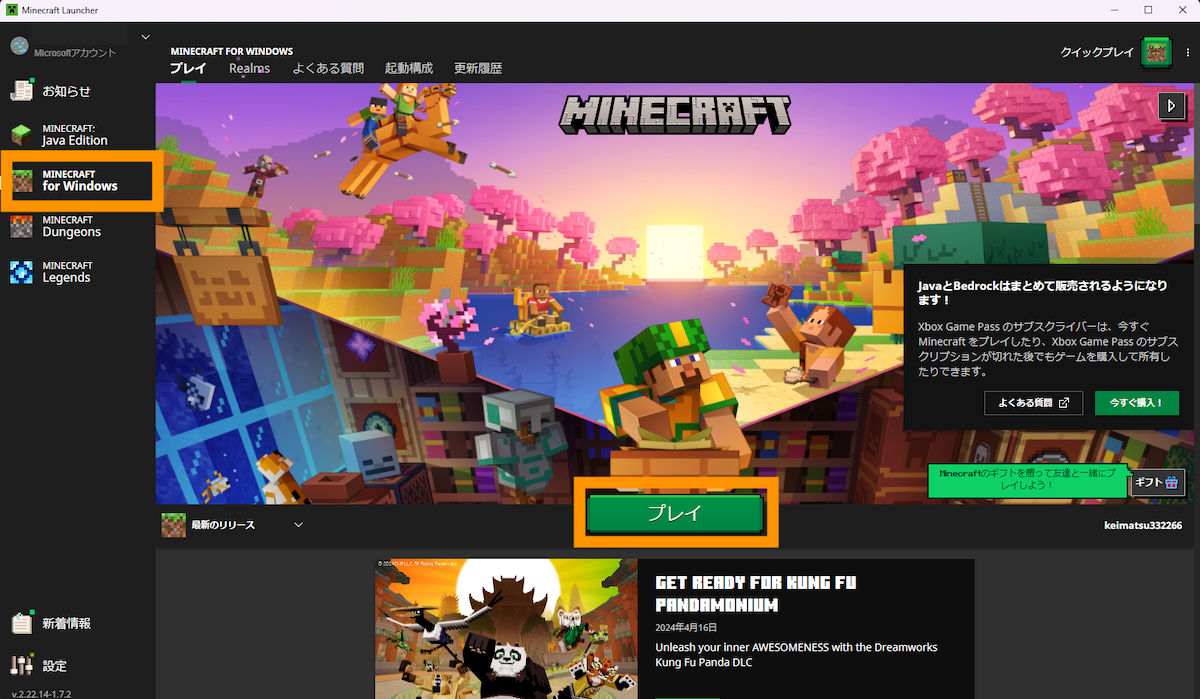This screenshot has height=699, width=1200.
Task: Open MINECRAFT Dungeons from the sidebar
Action: pos(70,226)
